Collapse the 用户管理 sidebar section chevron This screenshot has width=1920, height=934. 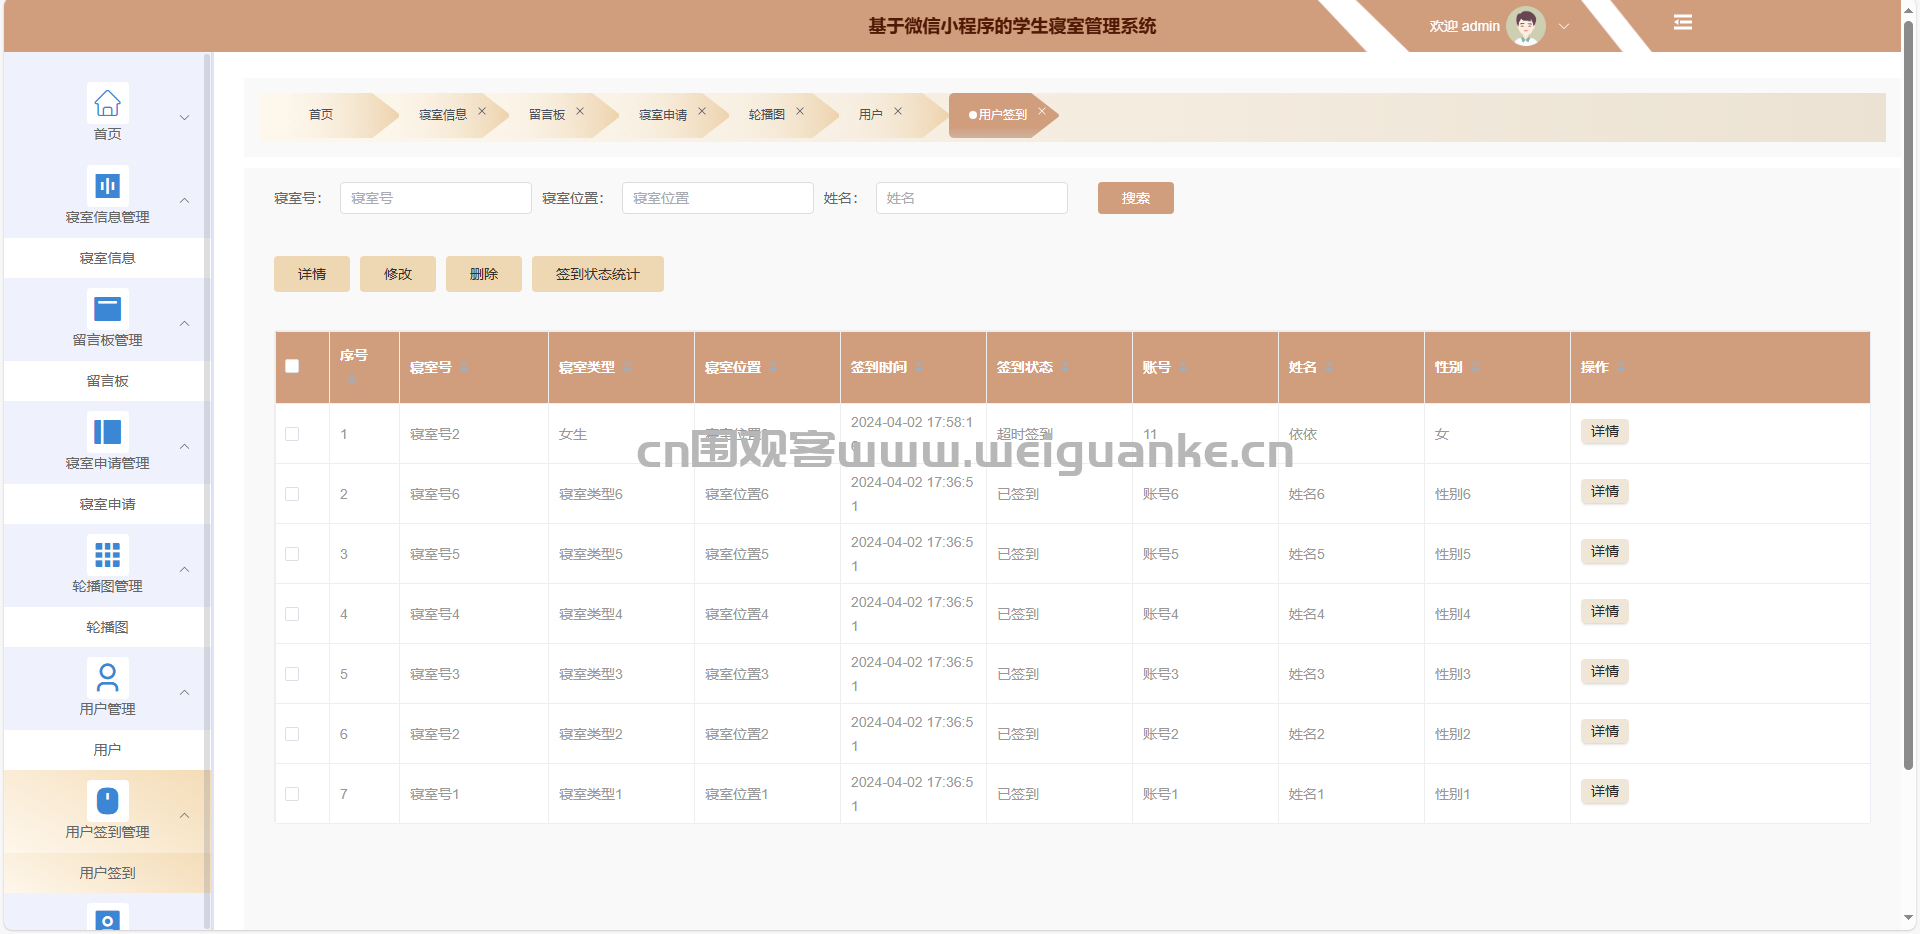point(184,693)
